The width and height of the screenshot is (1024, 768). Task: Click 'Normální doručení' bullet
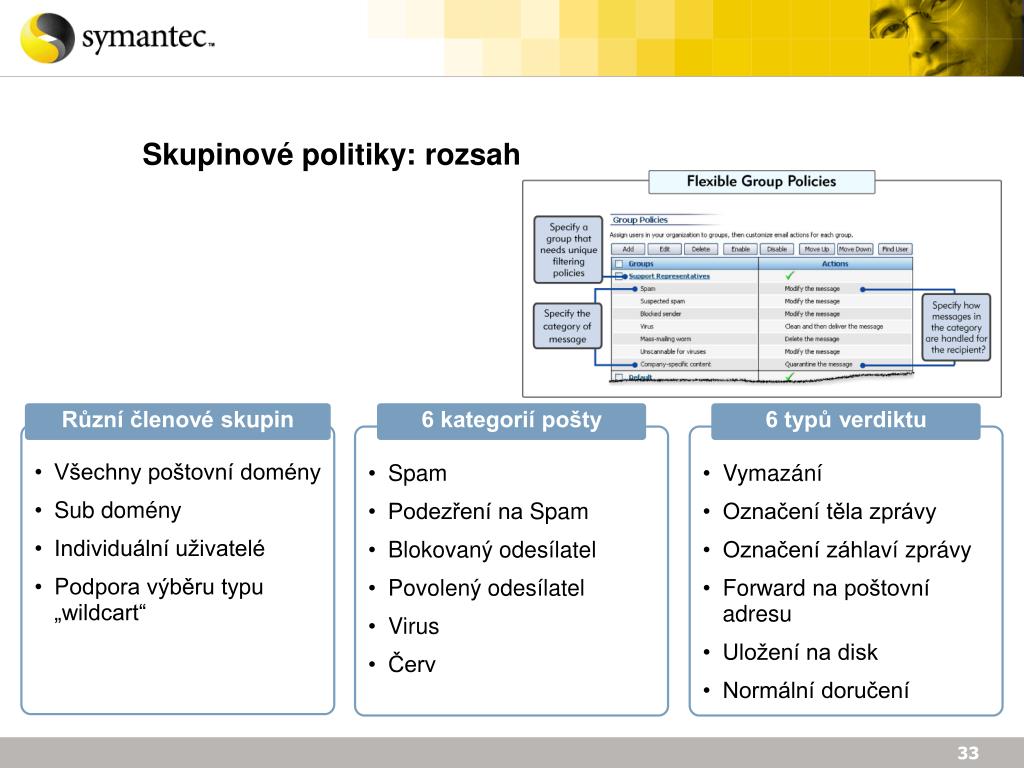tap(816, 690)
